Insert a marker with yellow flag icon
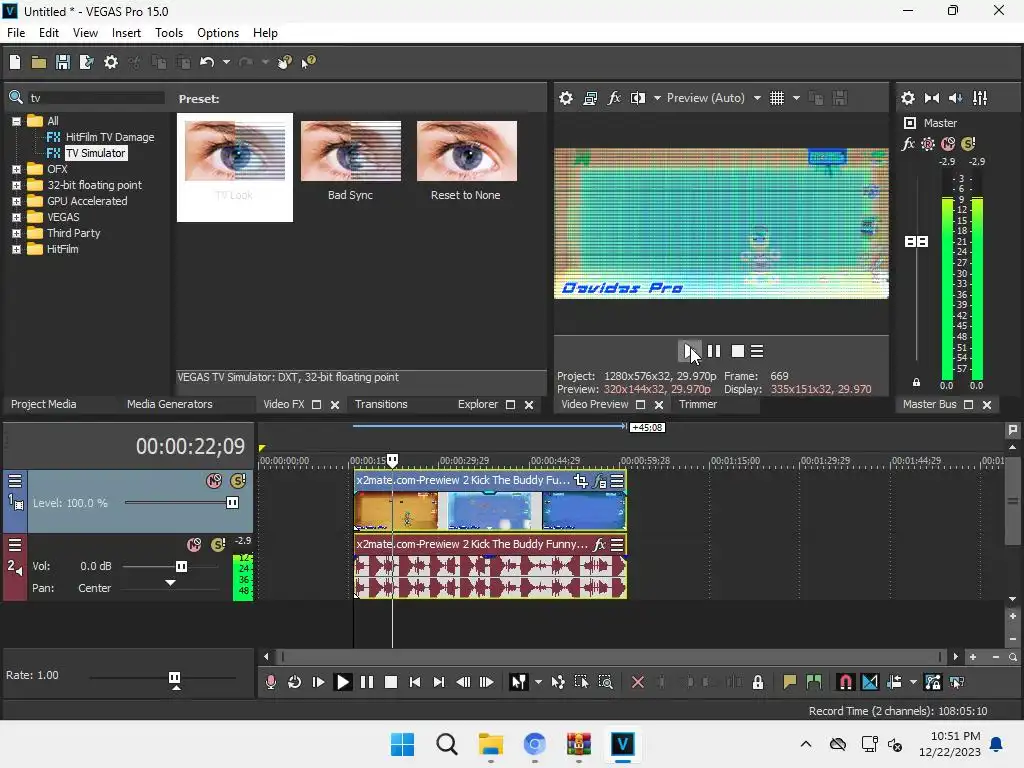Screen dimensions: 1024x768 tap(790, 682)
